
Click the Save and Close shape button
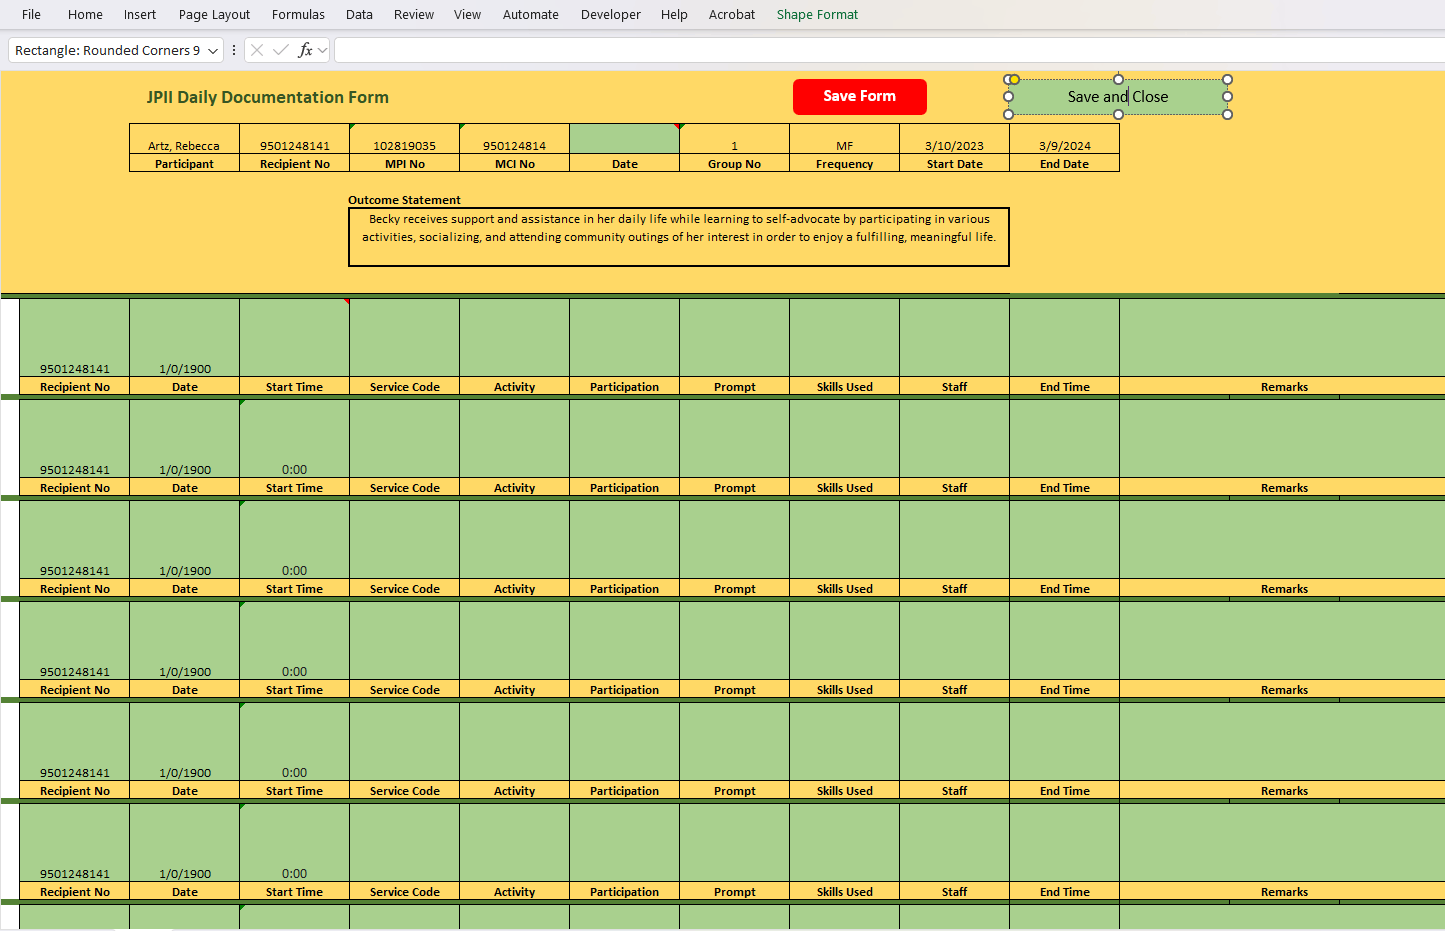[1118, 97]
